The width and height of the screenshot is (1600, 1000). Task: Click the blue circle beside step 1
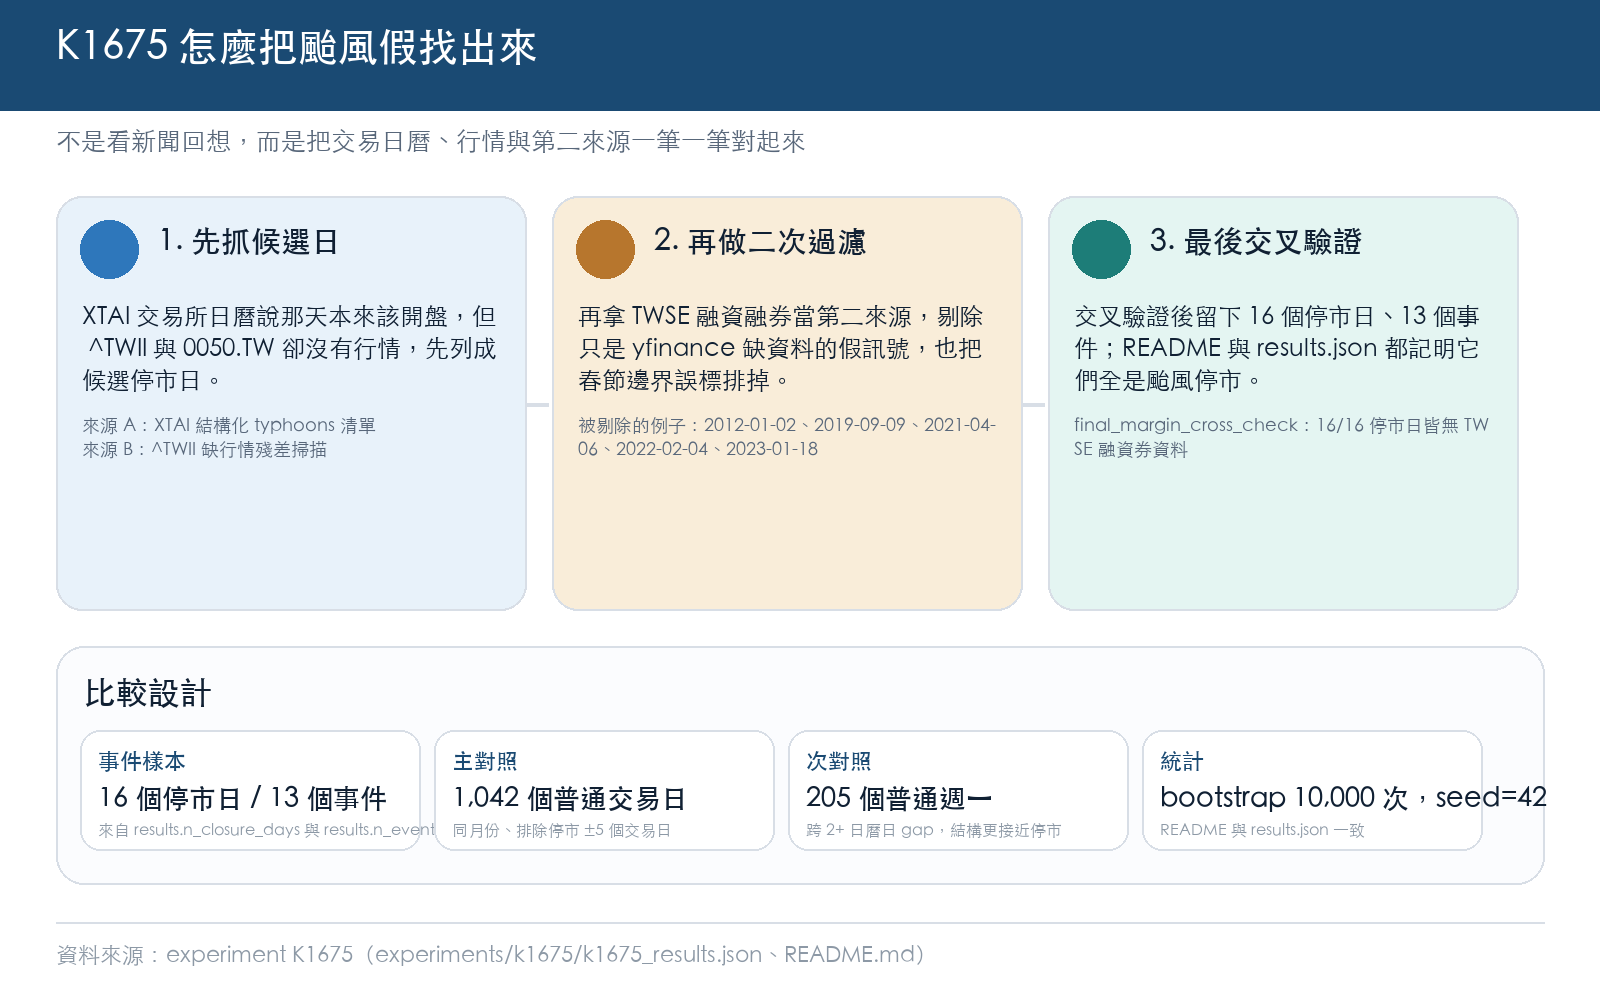tap(109, 249)
